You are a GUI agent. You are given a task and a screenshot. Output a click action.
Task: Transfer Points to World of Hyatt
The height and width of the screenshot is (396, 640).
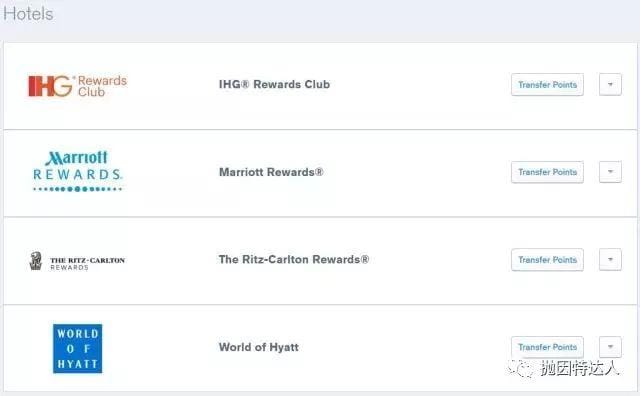point(547,347)
